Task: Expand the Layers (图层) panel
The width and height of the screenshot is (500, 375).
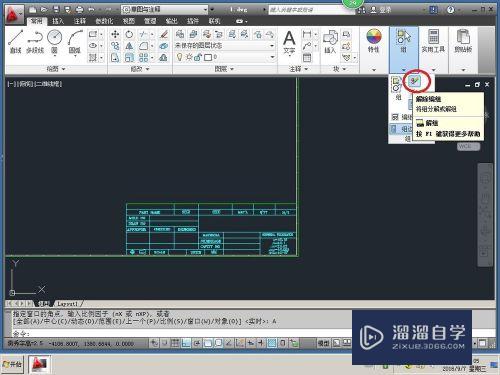Action: tap(224, 69)
